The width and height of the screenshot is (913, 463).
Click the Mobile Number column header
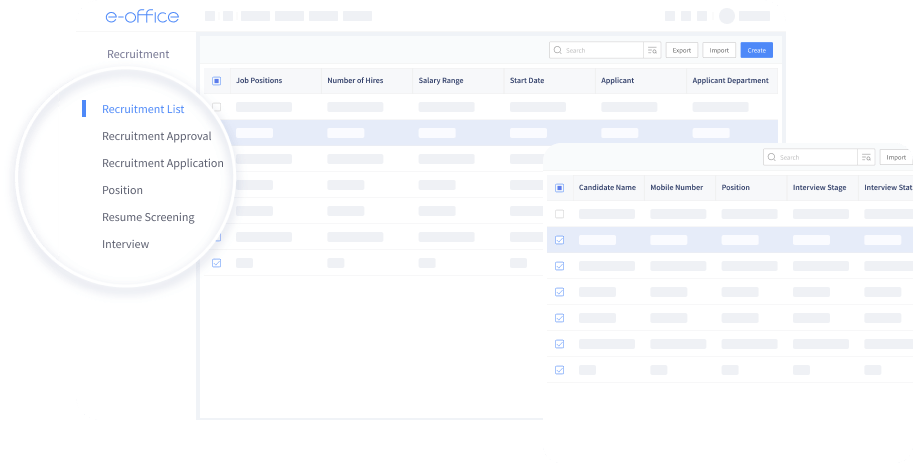pyautogui.click(x=677, y=188)
